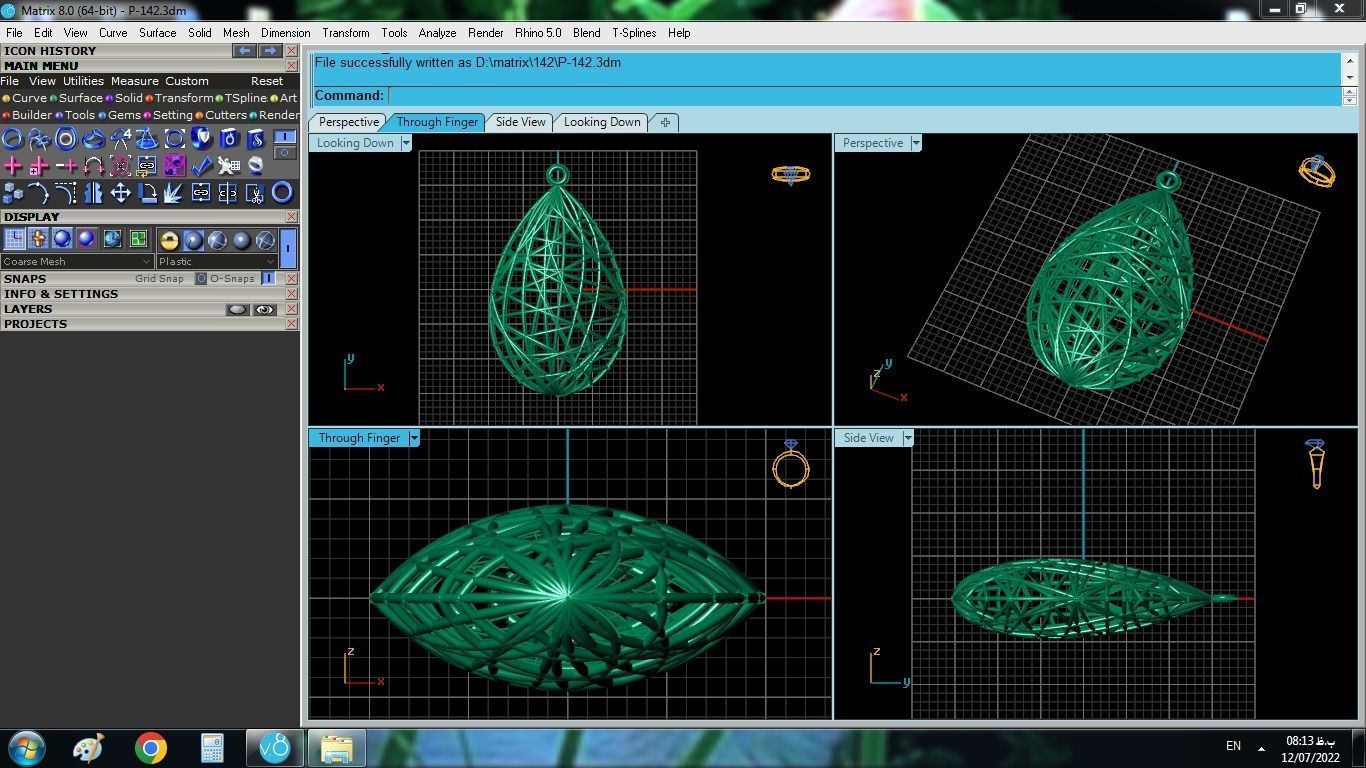Open Google Chrome from the taskbar

[x=151, y=748]
